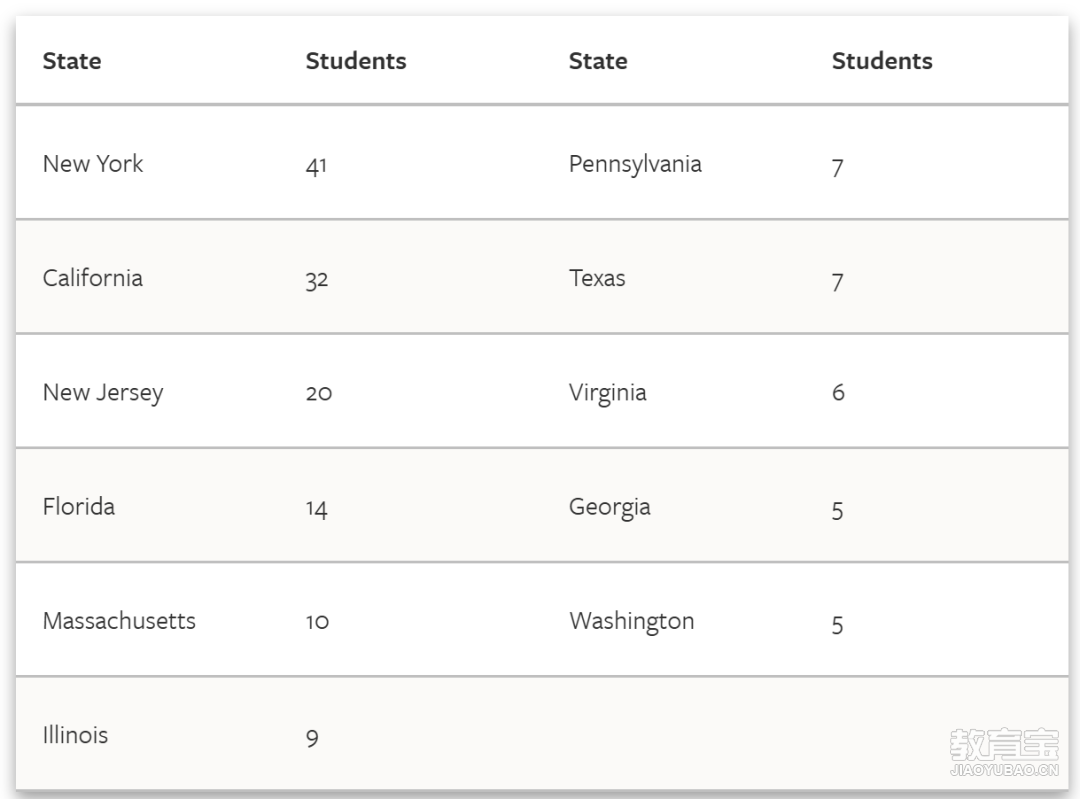Click the New Jersey entry
Image resolution: width=1080 pixels, height=799 pixels.
(x=103, y=392)
